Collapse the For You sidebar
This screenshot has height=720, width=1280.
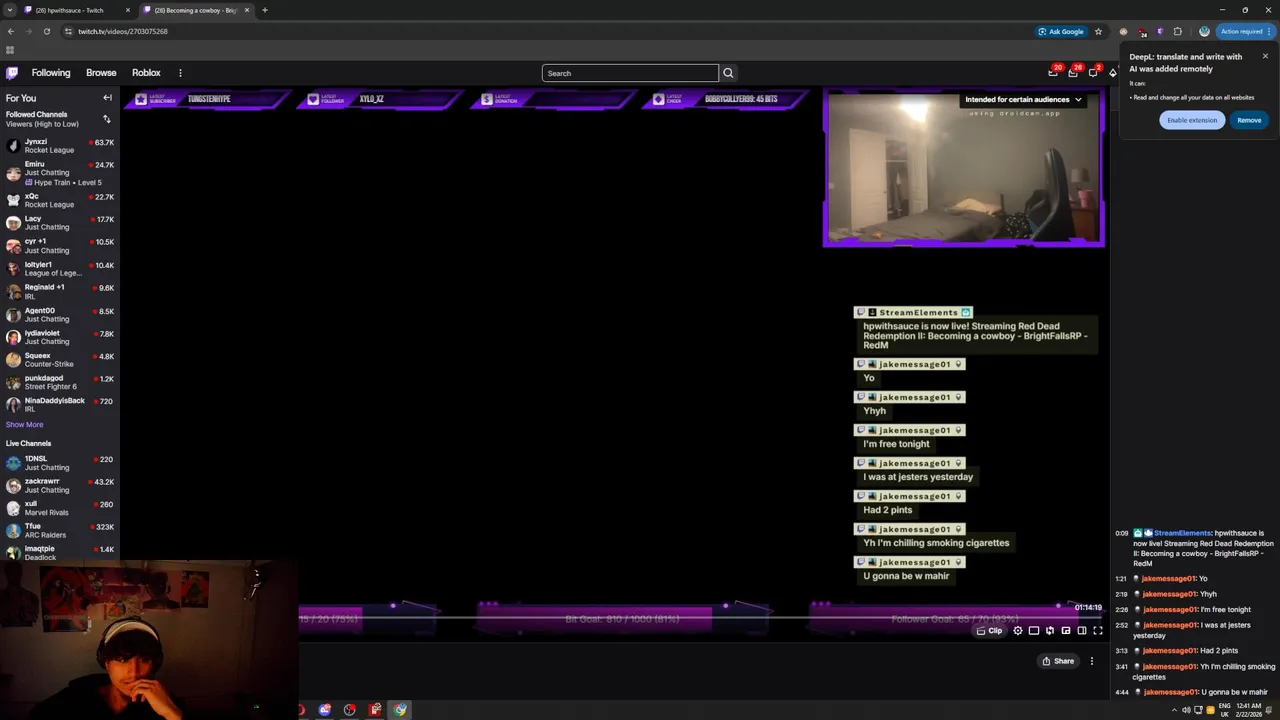(x=107, y=98)
